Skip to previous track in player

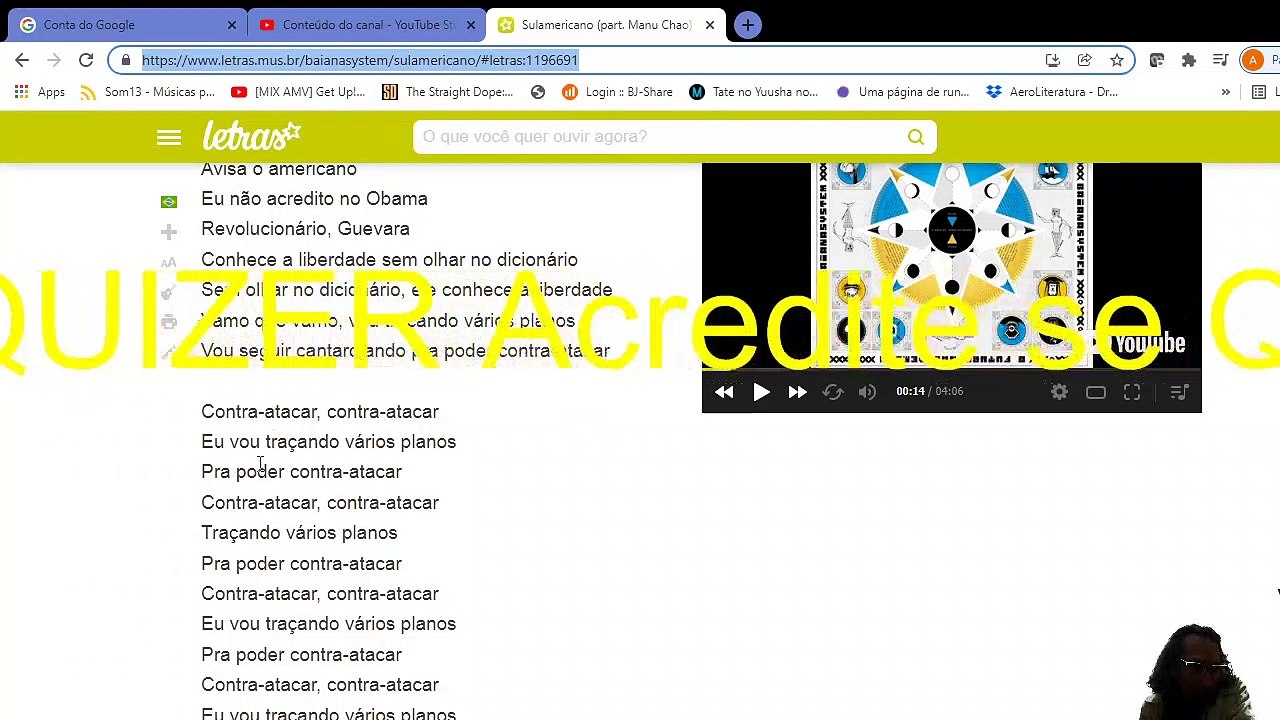click(724, 392)
